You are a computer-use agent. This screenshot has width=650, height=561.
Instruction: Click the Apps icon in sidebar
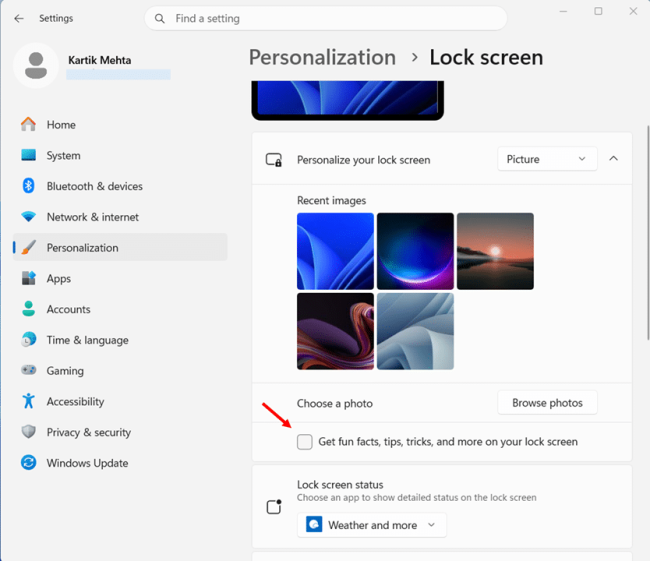point(28,278)
